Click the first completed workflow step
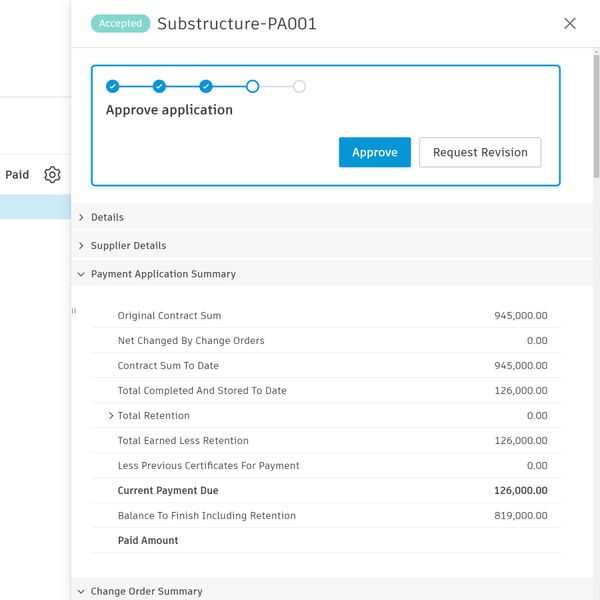Viewport: 600px width, 600px height. pyautogui.click(x=112, y=86)
